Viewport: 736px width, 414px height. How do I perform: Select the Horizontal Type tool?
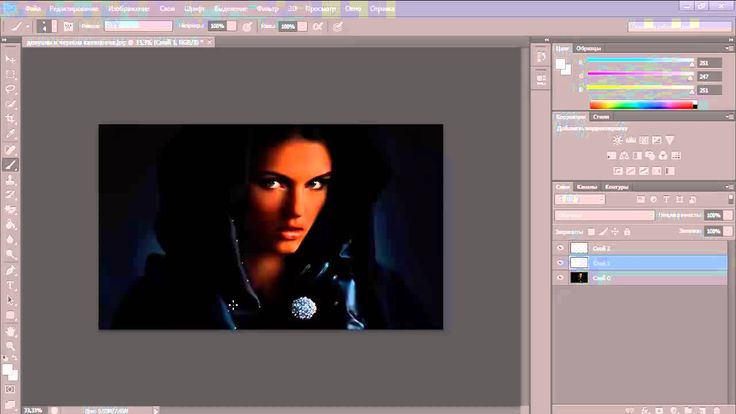click(x=10, y=285)
